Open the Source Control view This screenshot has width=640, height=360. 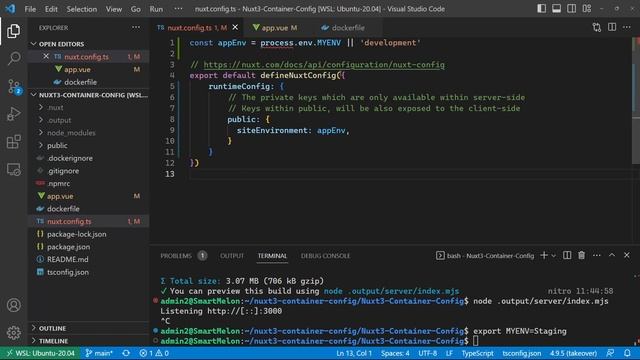click(x=13, y=87)
